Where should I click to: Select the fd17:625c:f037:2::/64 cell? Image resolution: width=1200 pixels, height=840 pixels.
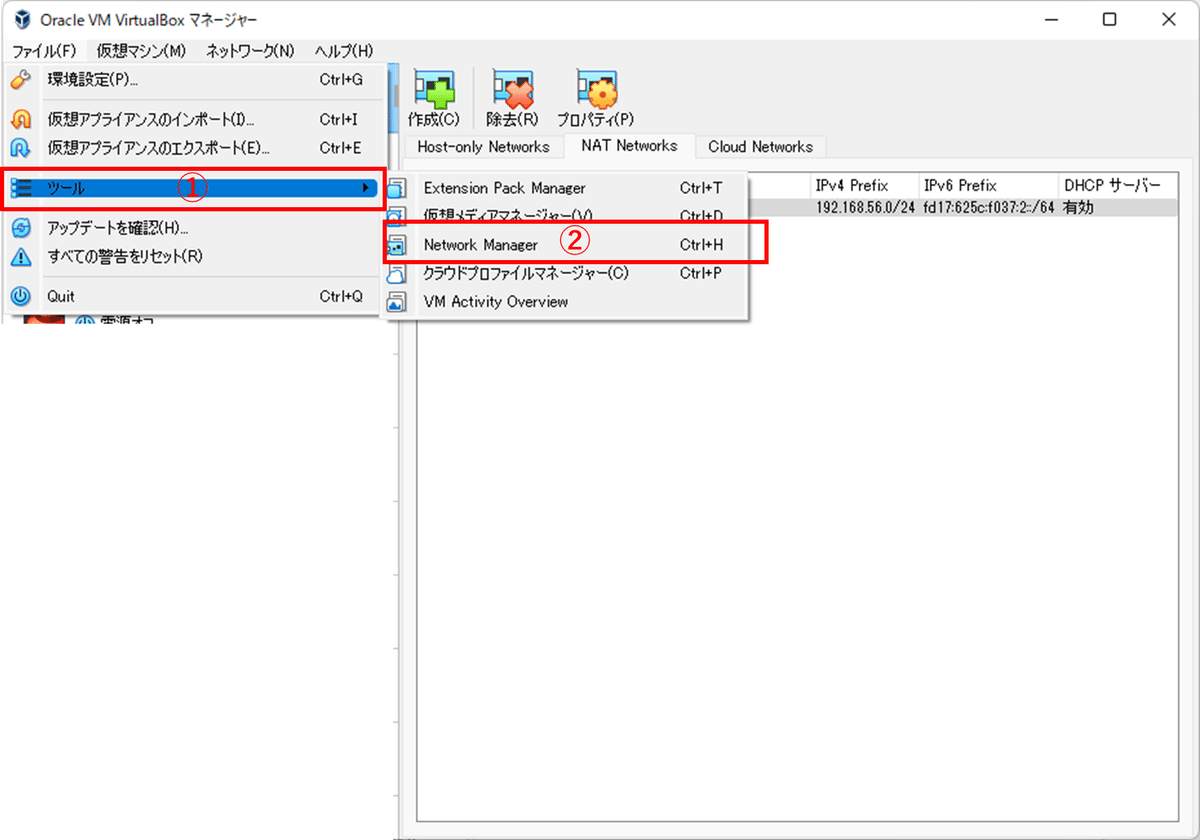coord(988,207)
